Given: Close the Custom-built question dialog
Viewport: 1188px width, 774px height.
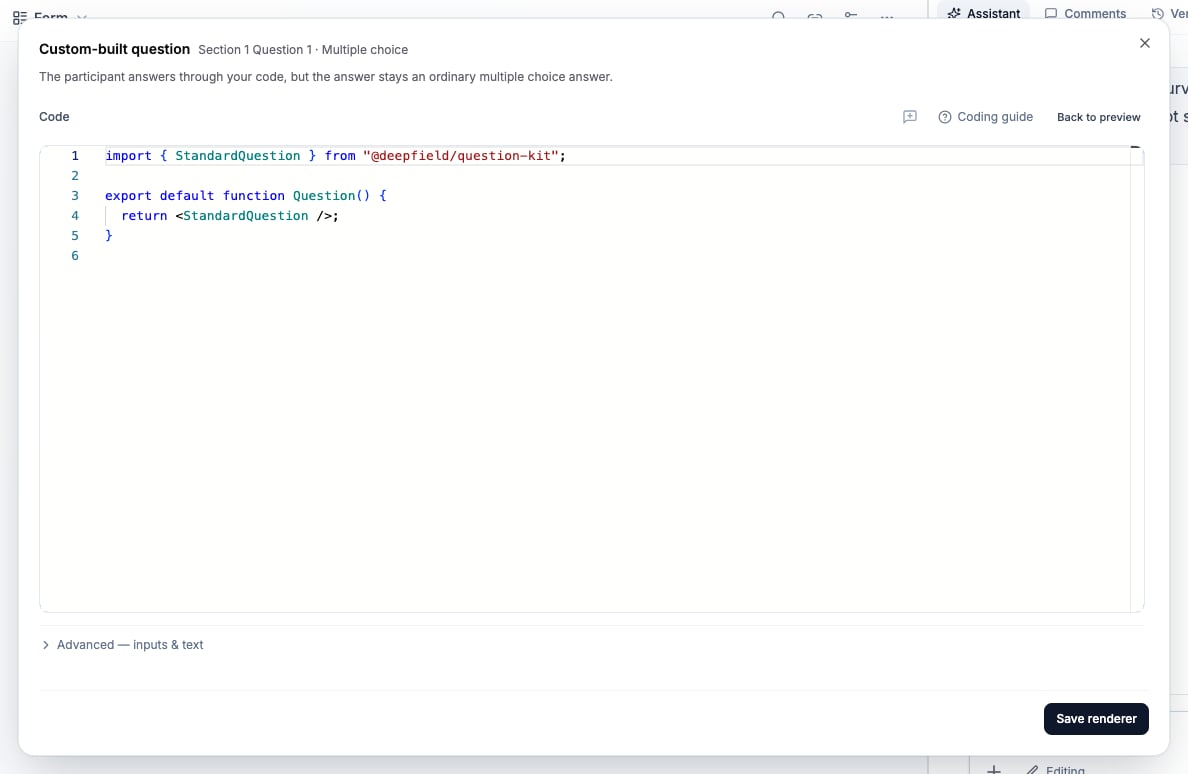Looking at the screenshot, I should click(1144, 43).
